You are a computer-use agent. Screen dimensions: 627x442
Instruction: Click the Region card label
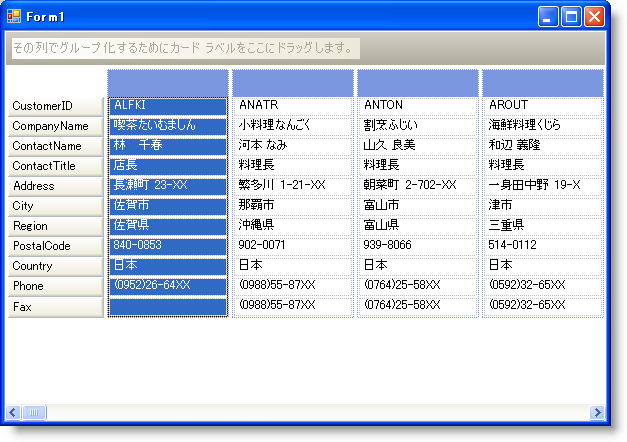[56, 226]
